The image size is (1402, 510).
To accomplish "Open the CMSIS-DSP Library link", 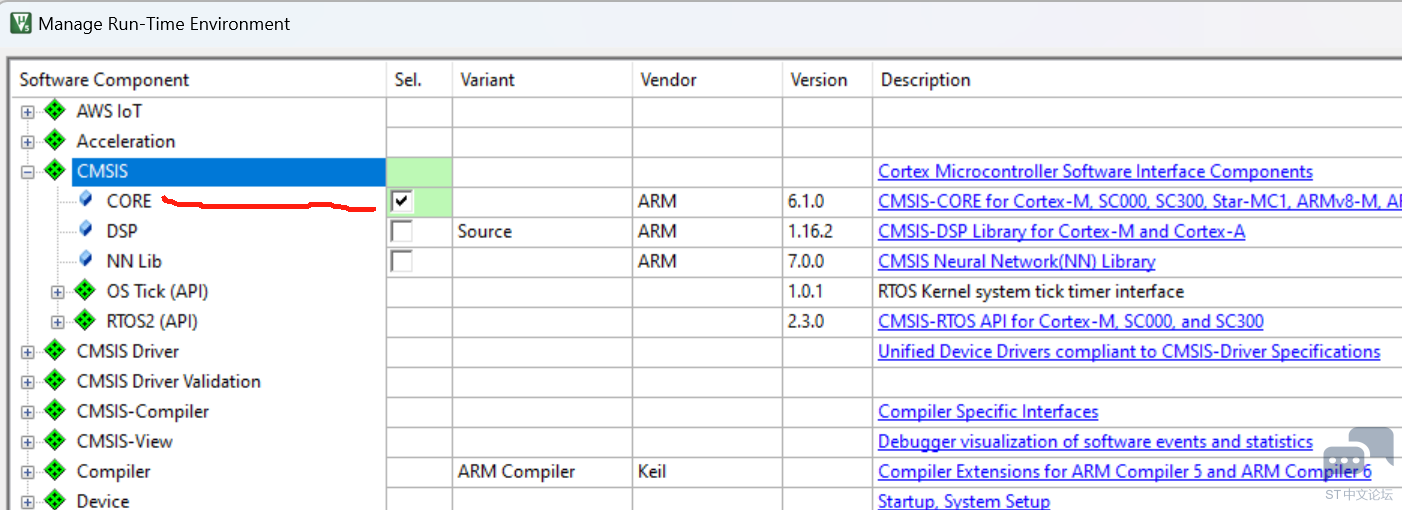I will (x=1061, y=231).
